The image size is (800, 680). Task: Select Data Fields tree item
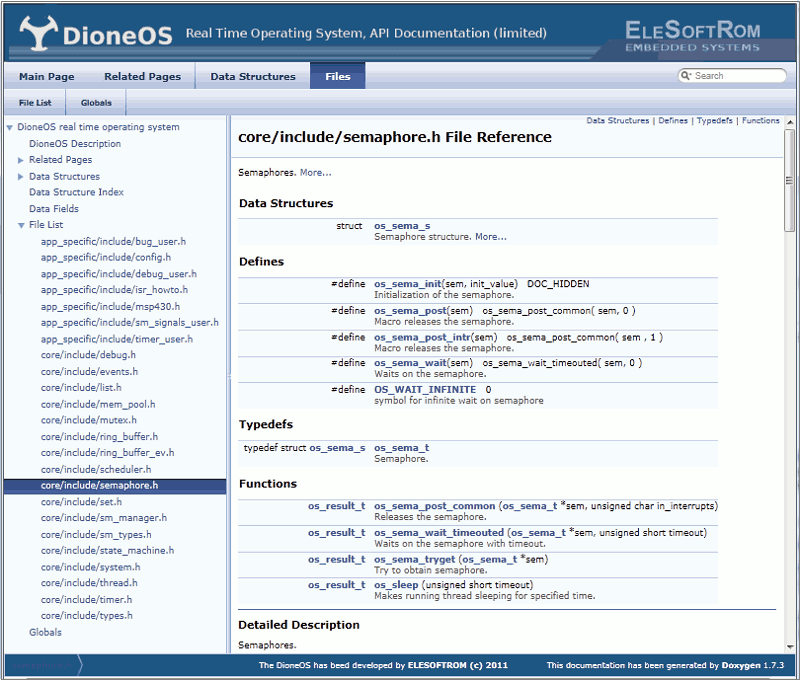tap(54, 209)
